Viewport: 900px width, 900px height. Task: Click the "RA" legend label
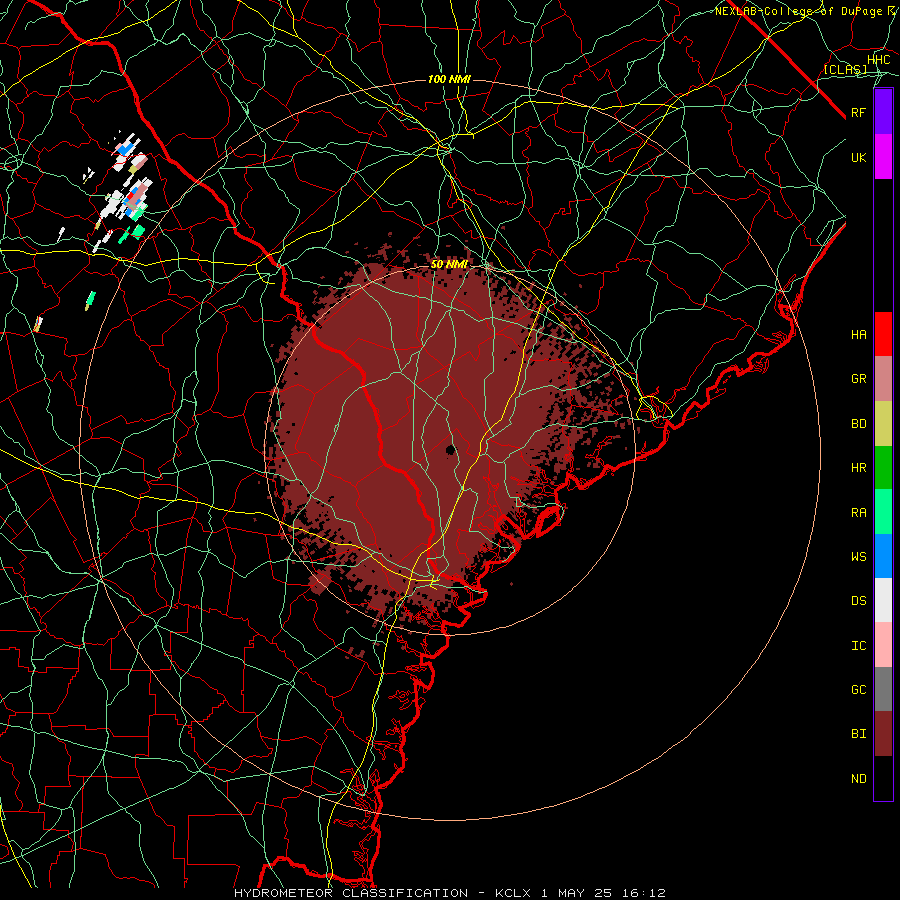(859, 513)
